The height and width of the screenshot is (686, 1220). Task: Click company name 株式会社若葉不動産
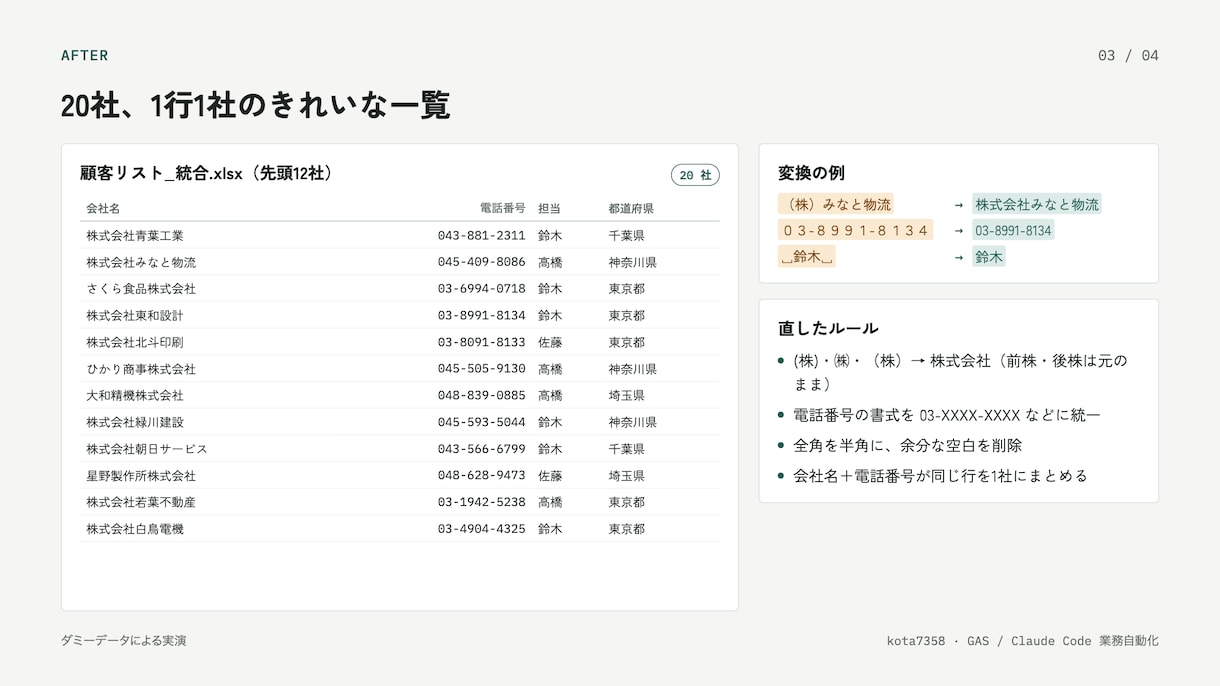click(x=141, y=502)
